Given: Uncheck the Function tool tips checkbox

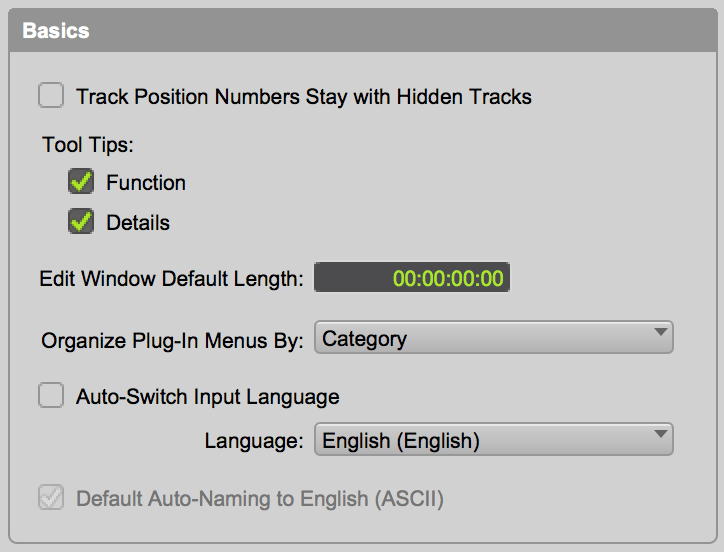Looking at the screenshot, I should pyautogui.click(x=81, y=183).
